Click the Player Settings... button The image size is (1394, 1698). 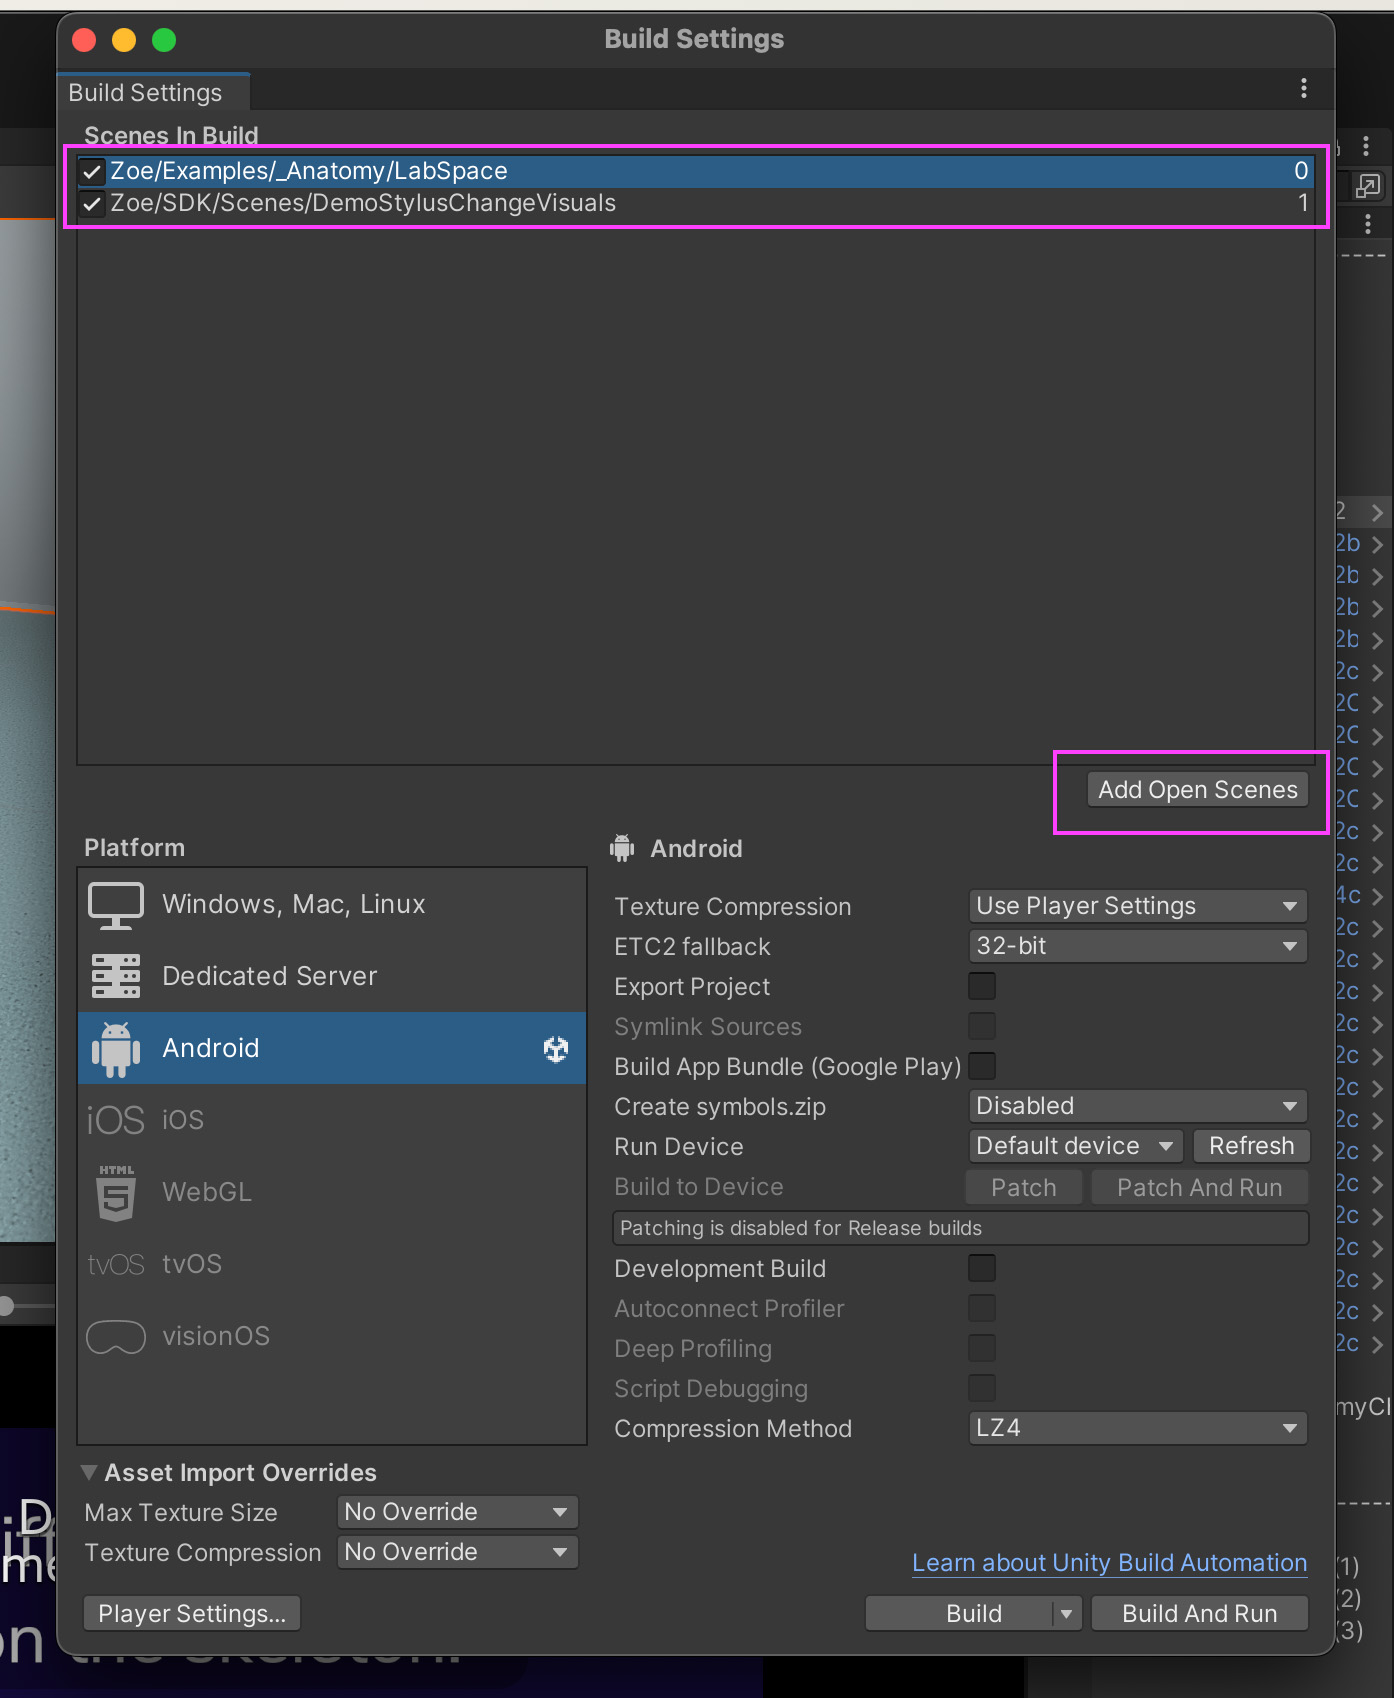point(192,1613)
